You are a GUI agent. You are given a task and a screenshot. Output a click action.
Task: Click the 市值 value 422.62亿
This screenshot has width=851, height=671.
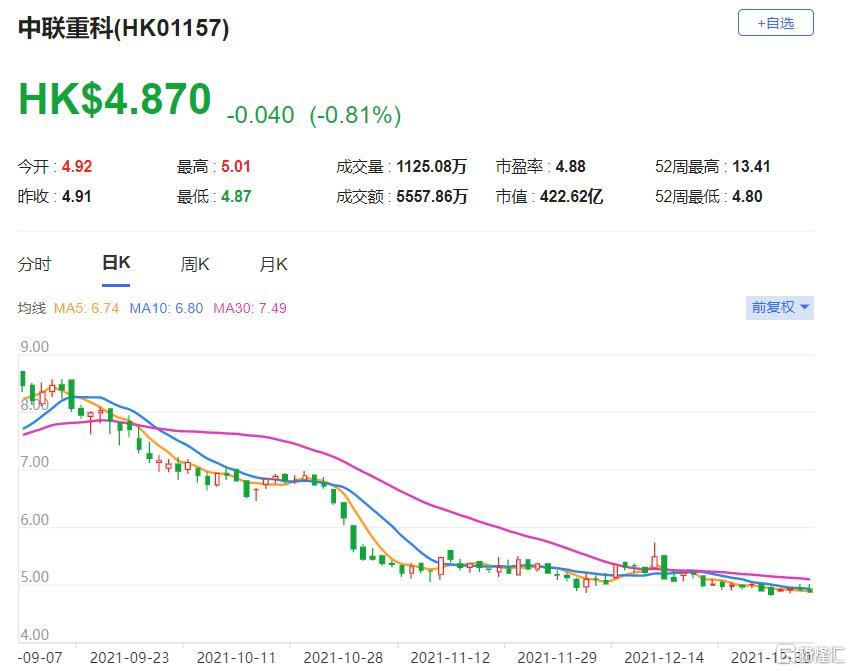(x=571, y=196)
